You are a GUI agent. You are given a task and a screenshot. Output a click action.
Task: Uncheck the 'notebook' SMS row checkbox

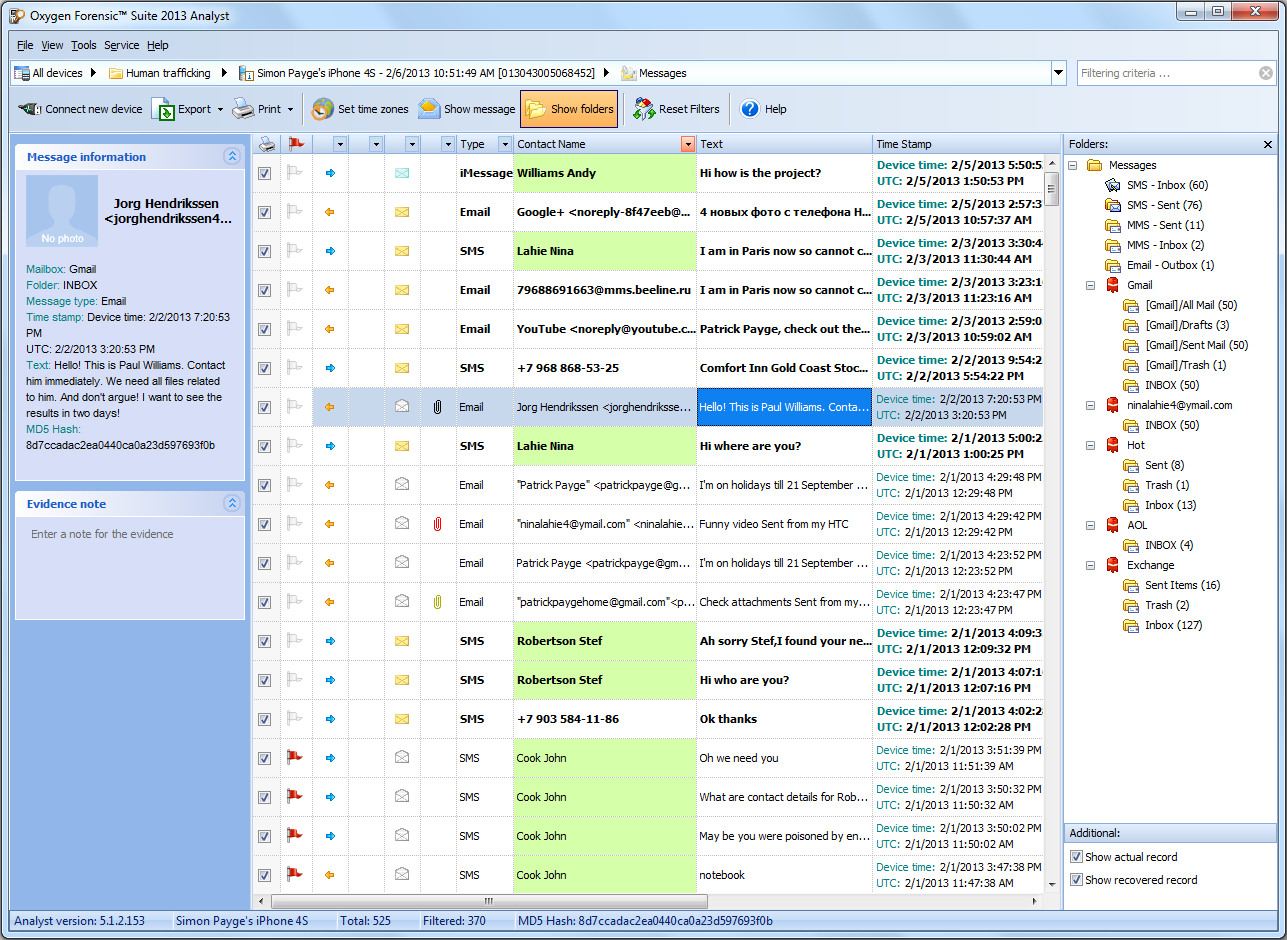(265, 875)
